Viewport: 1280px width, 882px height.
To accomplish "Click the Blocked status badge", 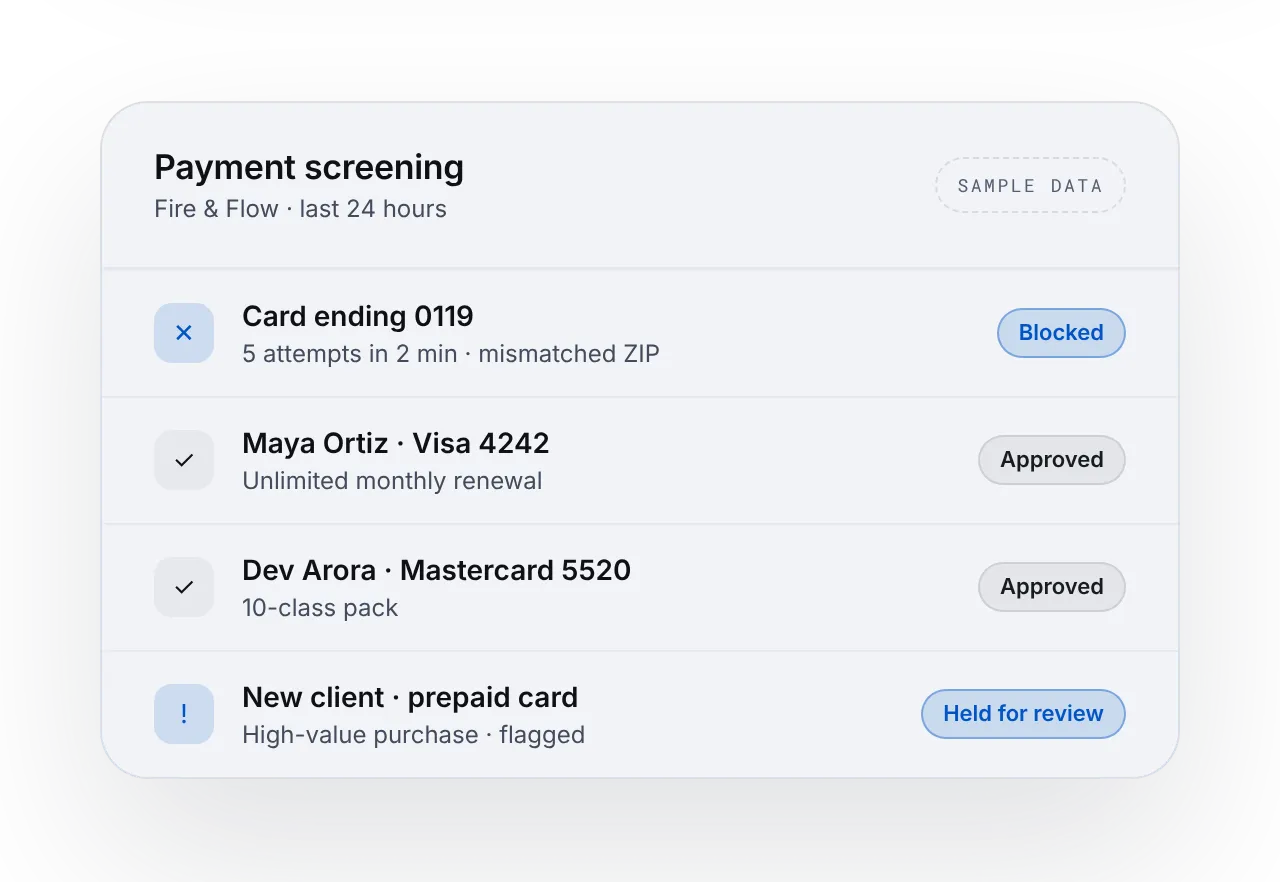I will (1061, 333).
